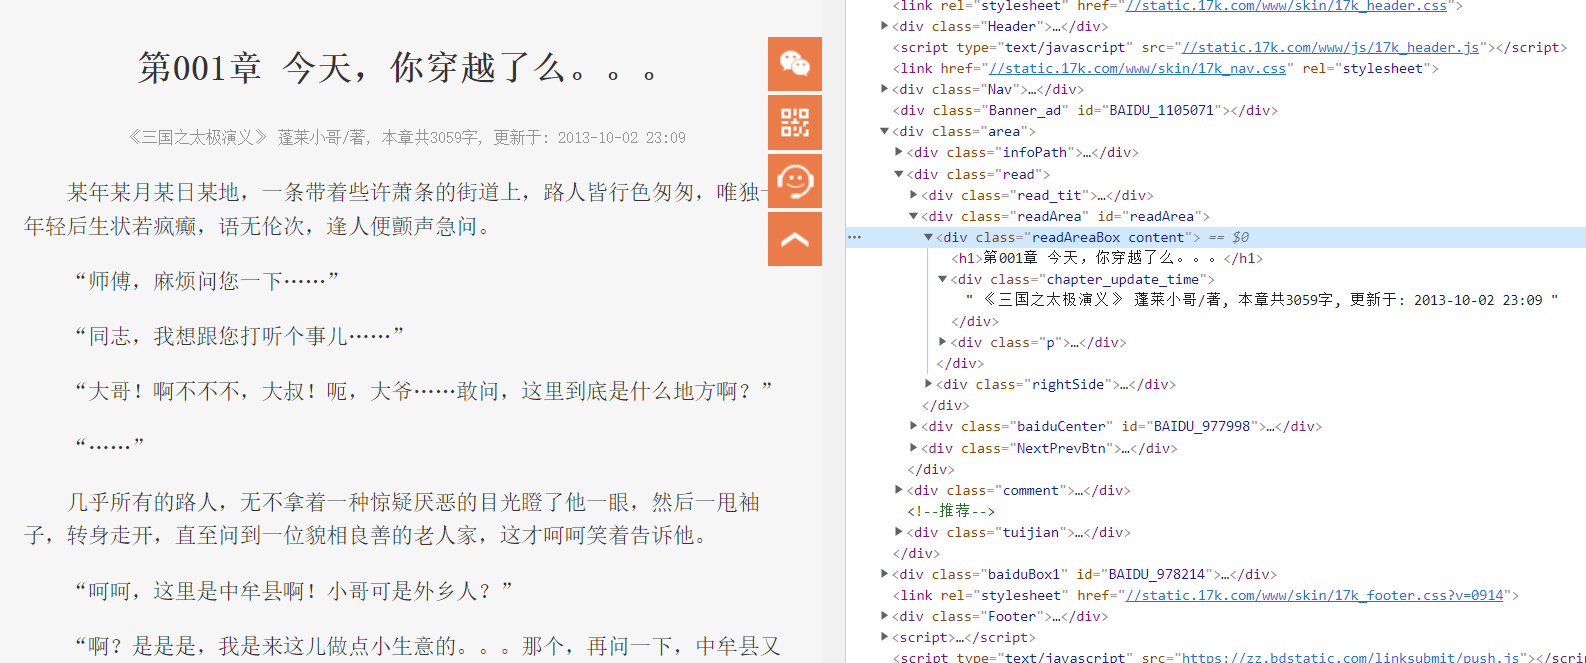Expand the div class Nav node
The width and height of the screenshot is (1586, 663).
[884, 89]
